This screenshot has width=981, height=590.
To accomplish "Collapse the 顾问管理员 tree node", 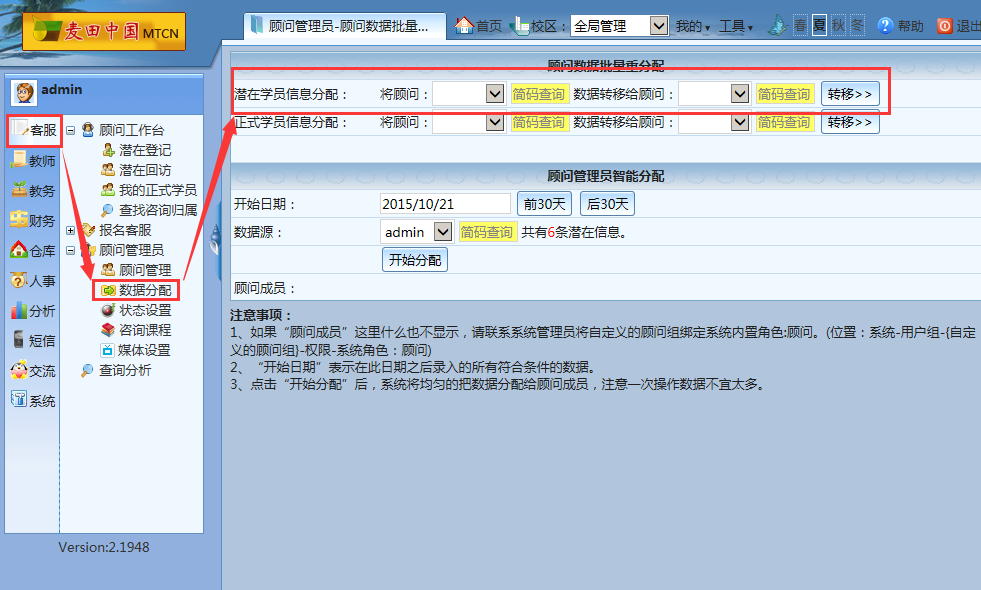I will 71,250.
